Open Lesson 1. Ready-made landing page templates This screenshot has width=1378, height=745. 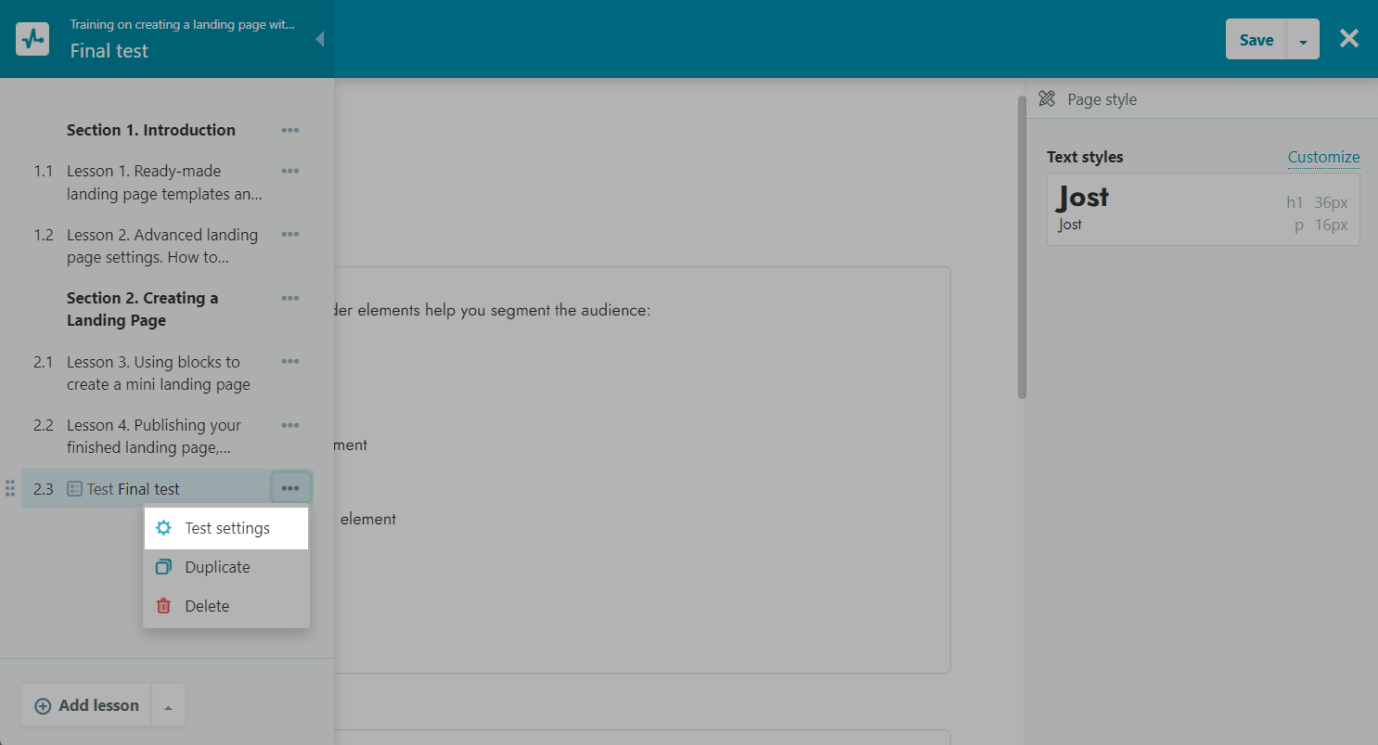point(165,183)
